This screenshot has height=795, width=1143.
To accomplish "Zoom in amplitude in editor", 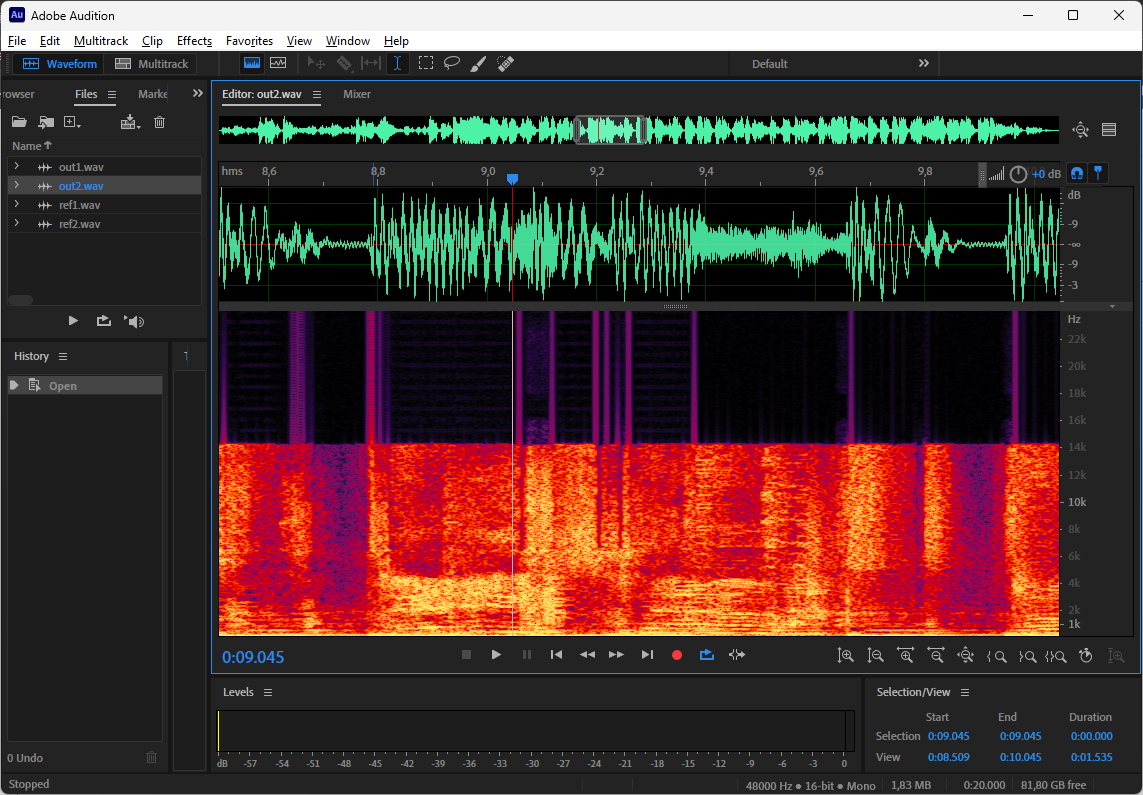I will (845, 656).
